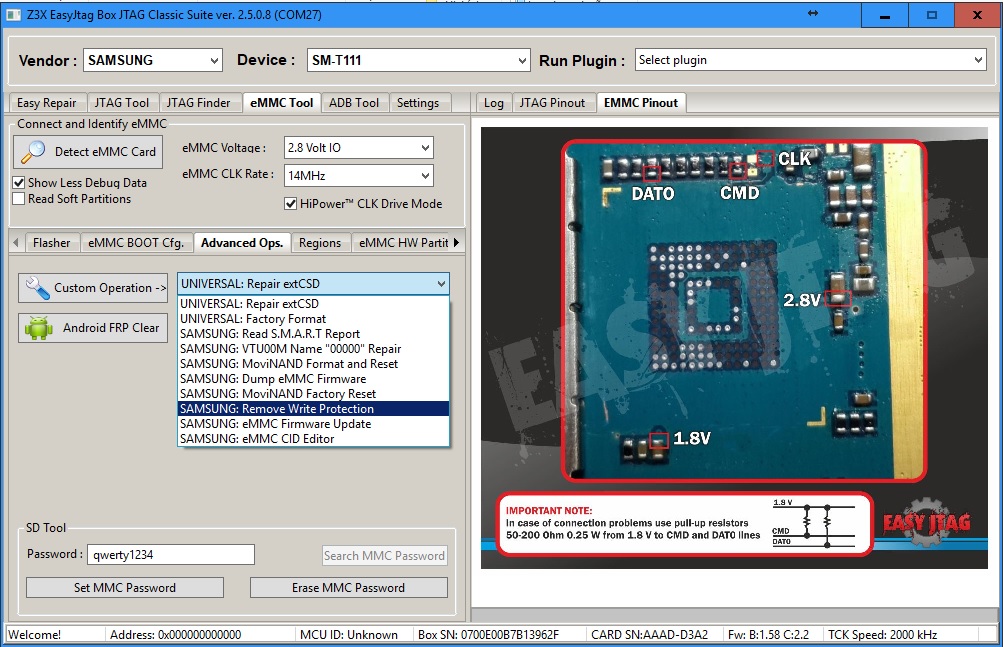Click the Erase MMC Password button

tap(349, 587)
